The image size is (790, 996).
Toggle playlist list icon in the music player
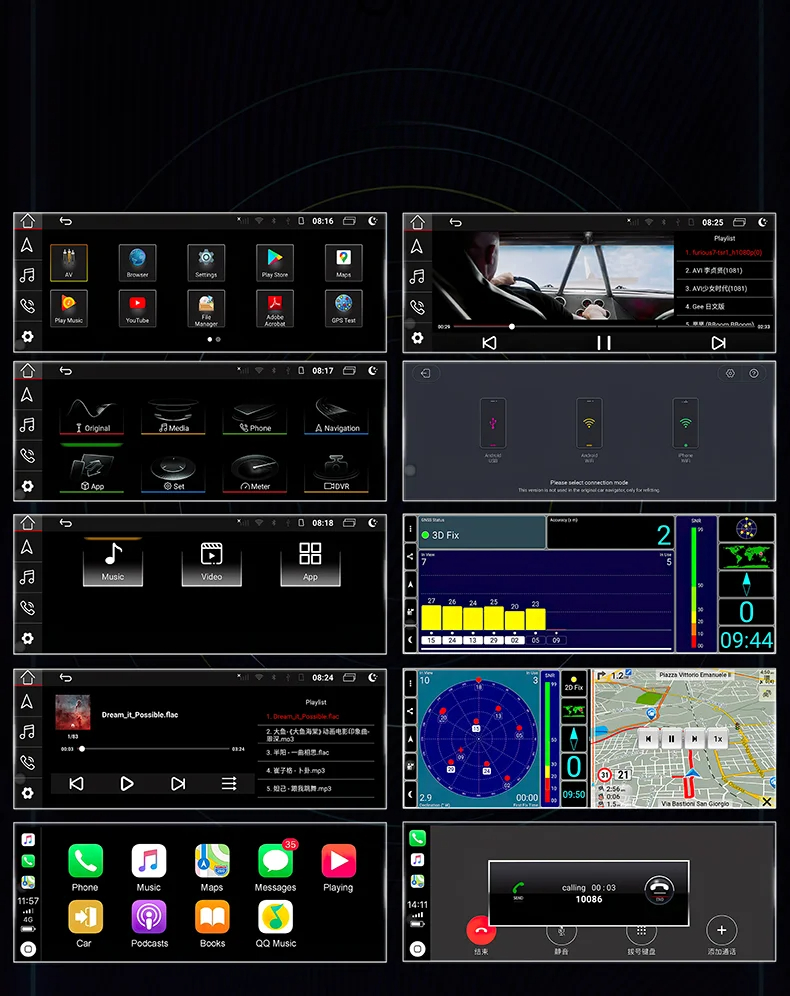click(x=229, y=784)
